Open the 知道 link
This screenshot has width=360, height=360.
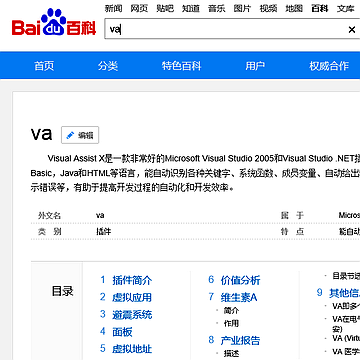[191, 9]
